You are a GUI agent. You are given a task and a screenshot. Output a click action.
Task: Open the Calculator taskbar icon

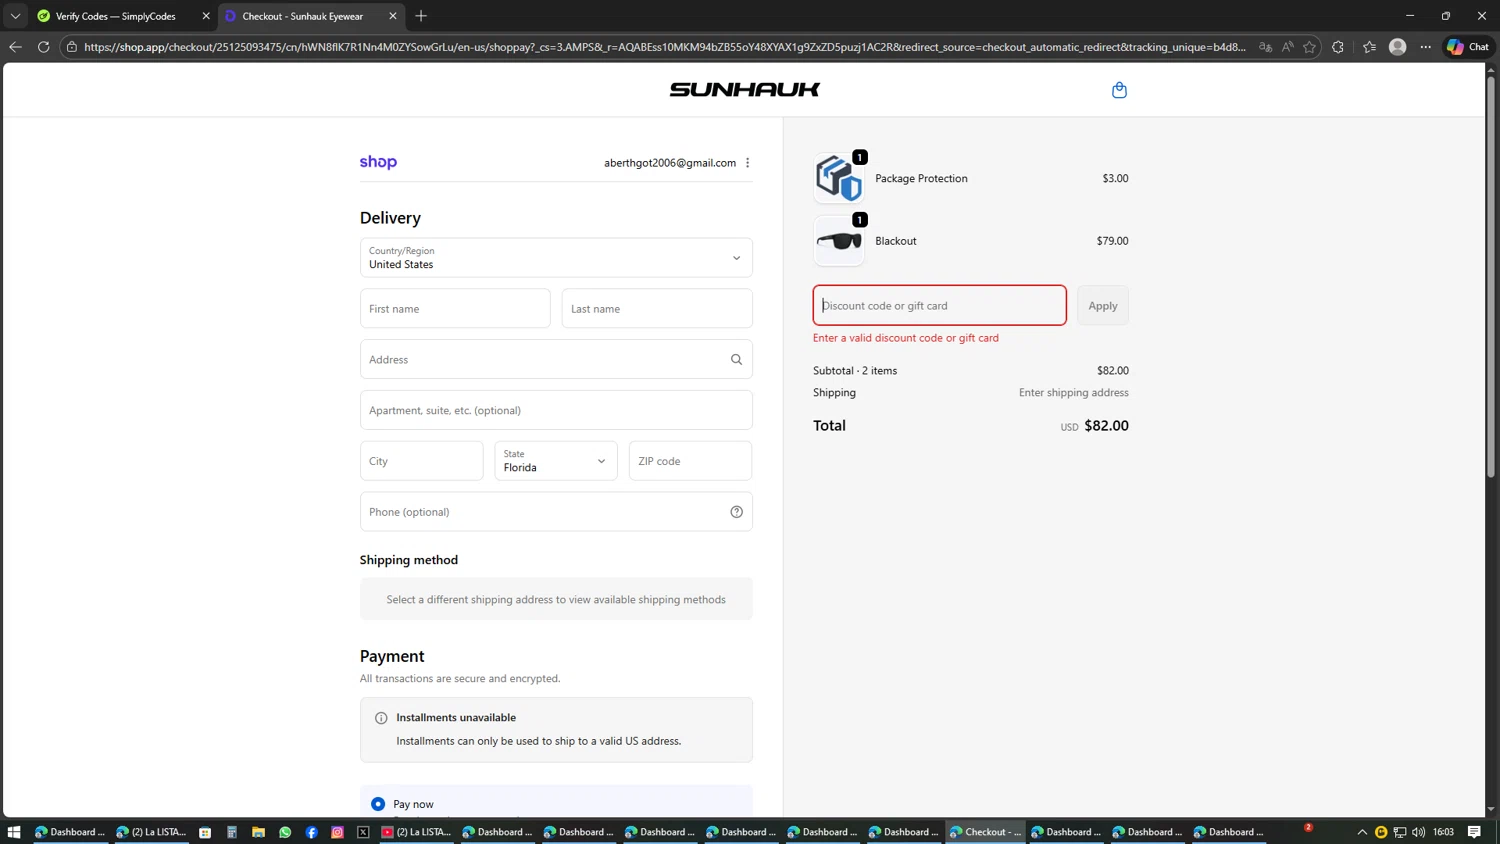(x=232, y=832)
